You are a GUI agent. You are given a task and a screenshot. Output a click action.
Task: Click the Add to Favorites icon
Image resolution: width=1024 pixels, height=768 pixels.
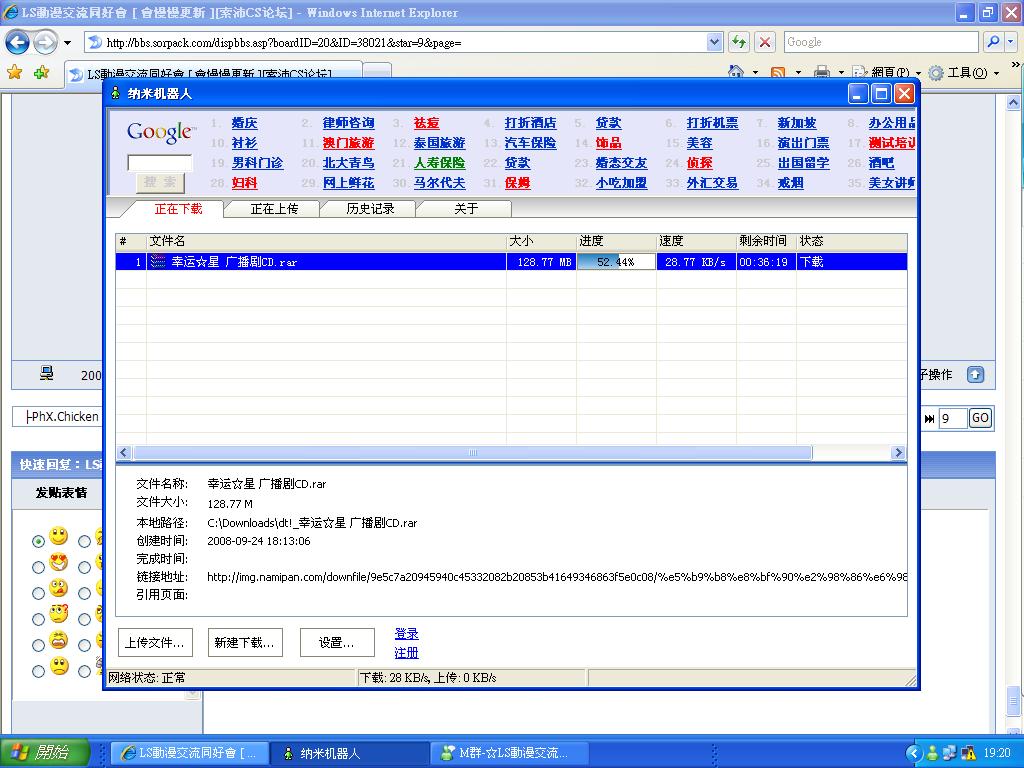[x=40, y=72]
